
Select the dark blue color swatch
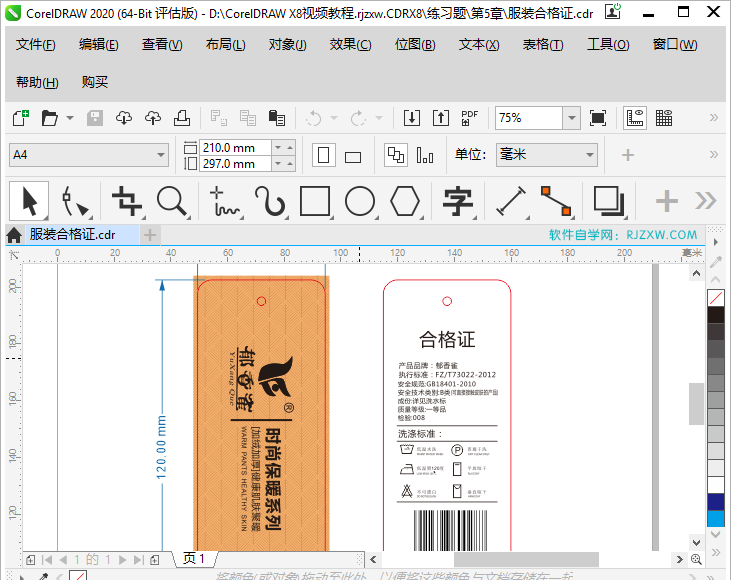coord(716,502)
